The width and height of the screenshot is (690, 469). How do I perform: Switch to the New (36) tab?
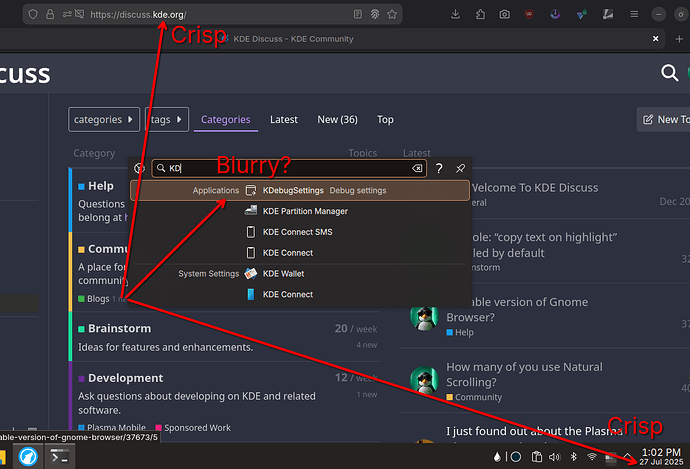click(337, 120)
